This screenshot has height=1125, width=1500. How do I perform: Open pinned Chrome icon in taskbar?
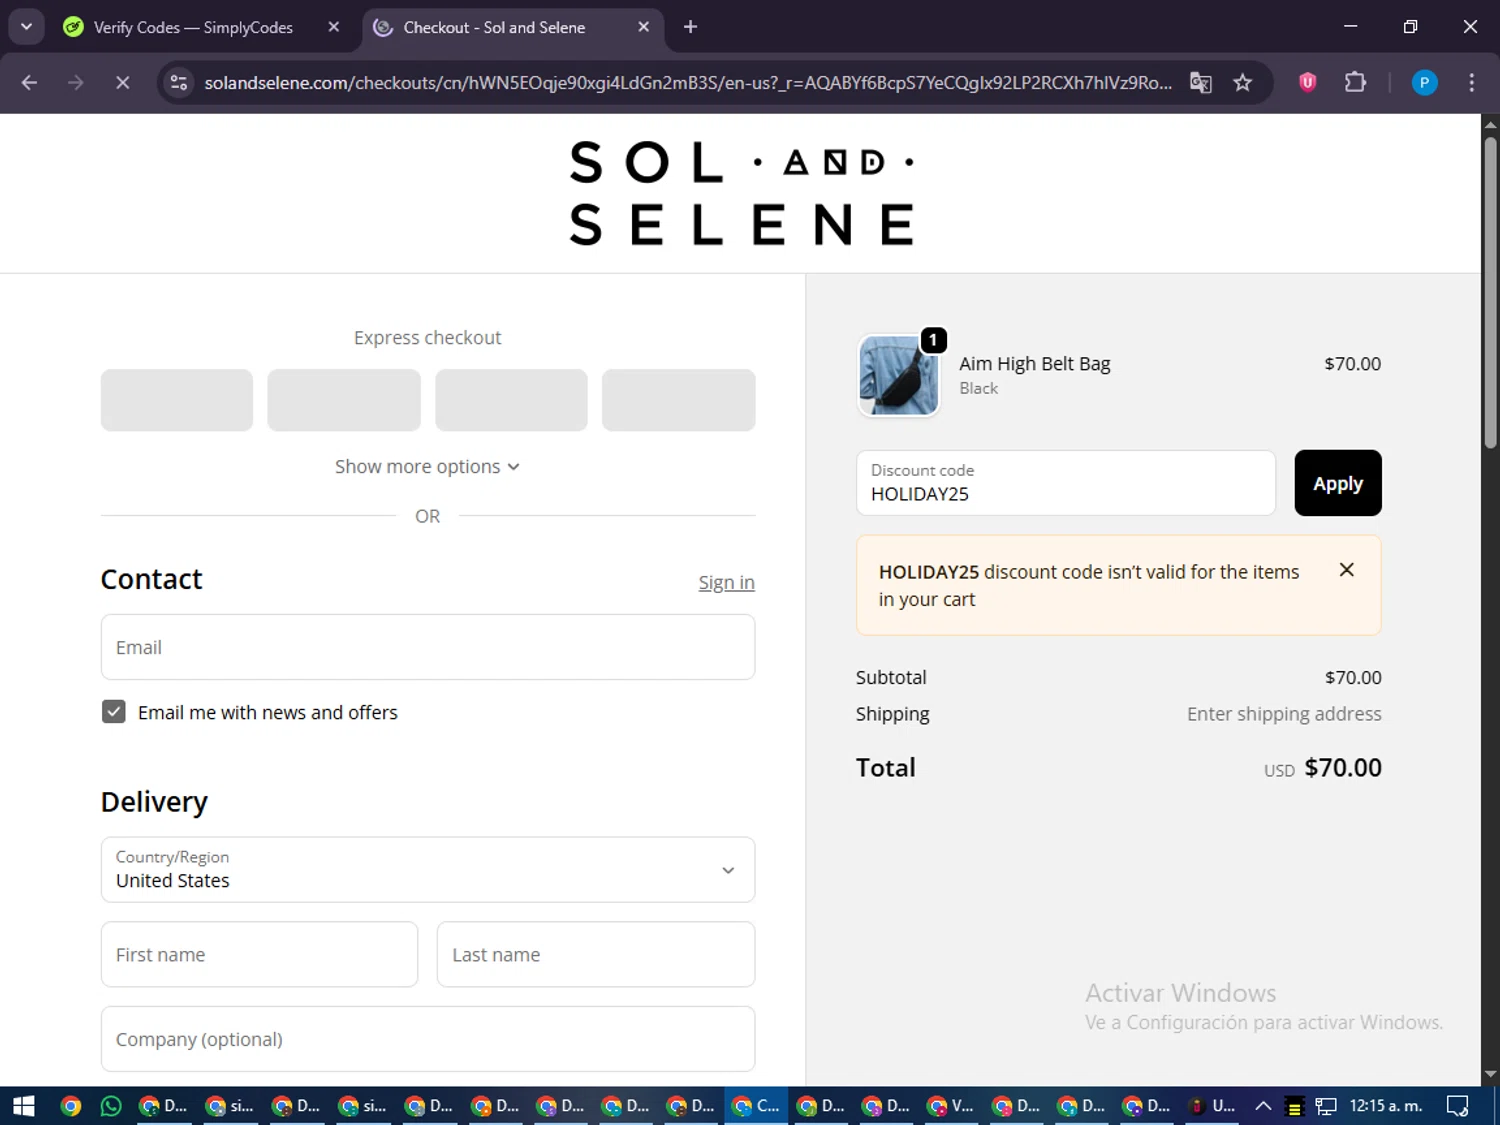pos(70,1105)
